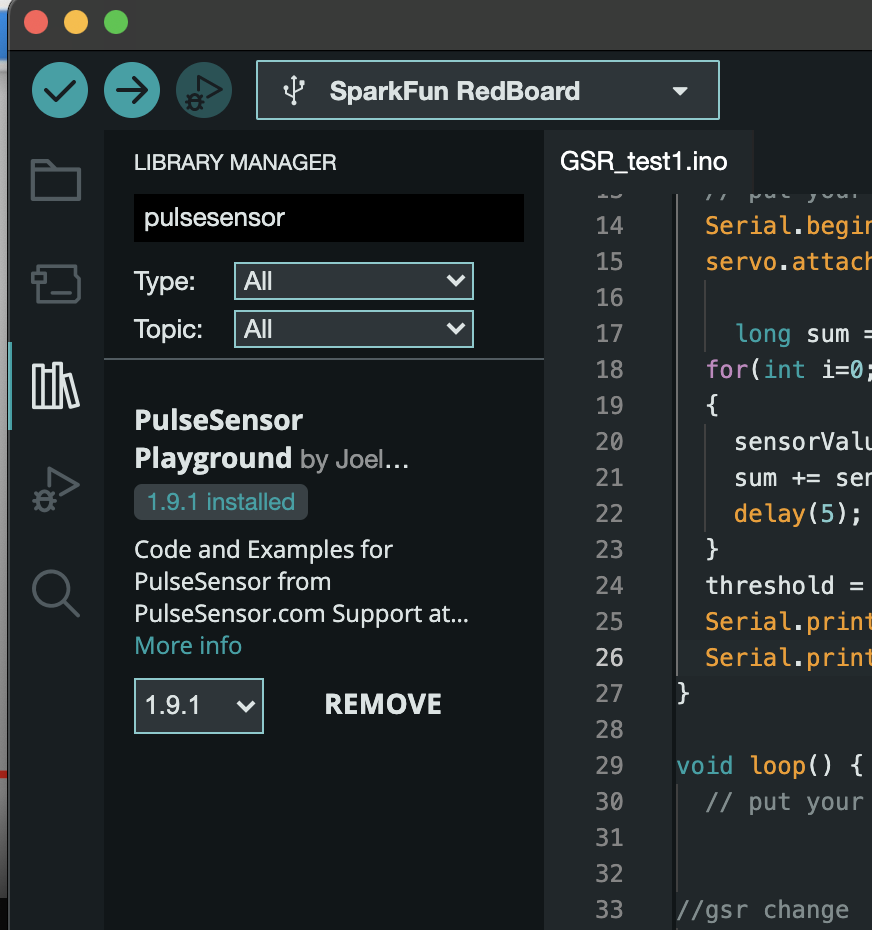This screenshot has height=930, width=872.
Task: Open the Boards Manager sidebar icon
Action: [56, 284]
